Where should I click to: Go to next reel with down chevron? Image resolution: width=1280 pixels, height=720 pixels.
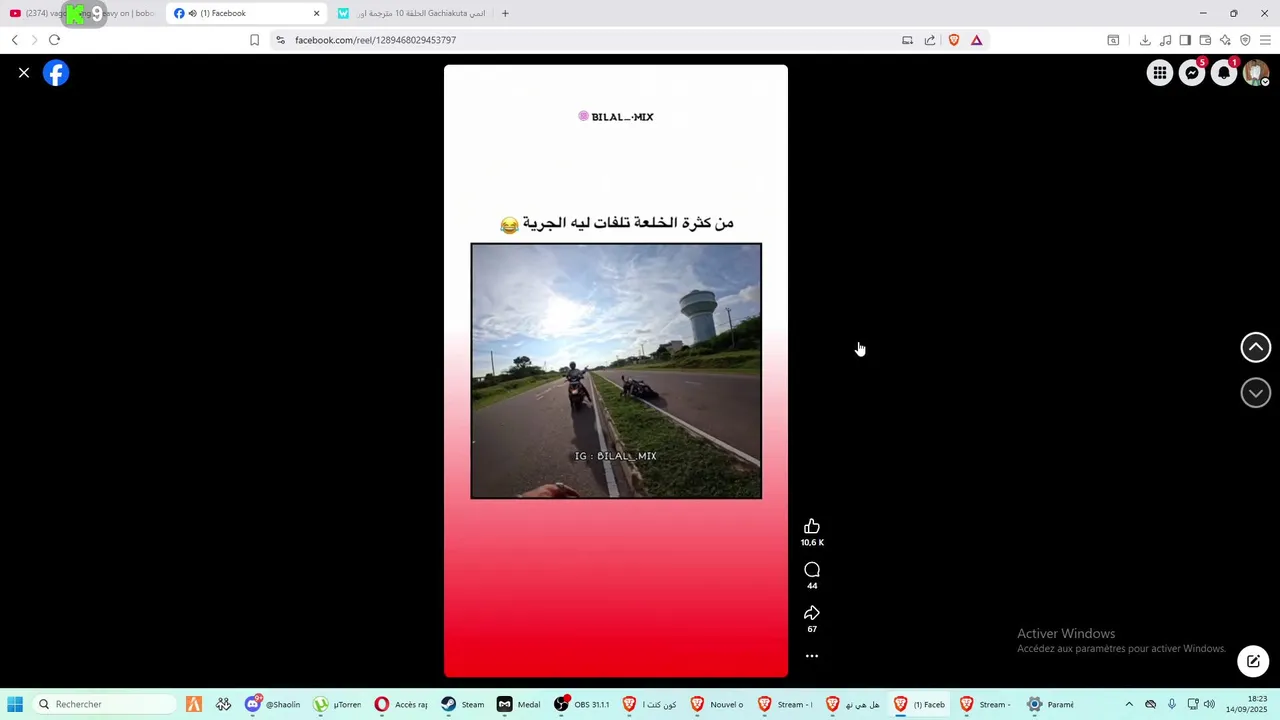(1255, 393)
